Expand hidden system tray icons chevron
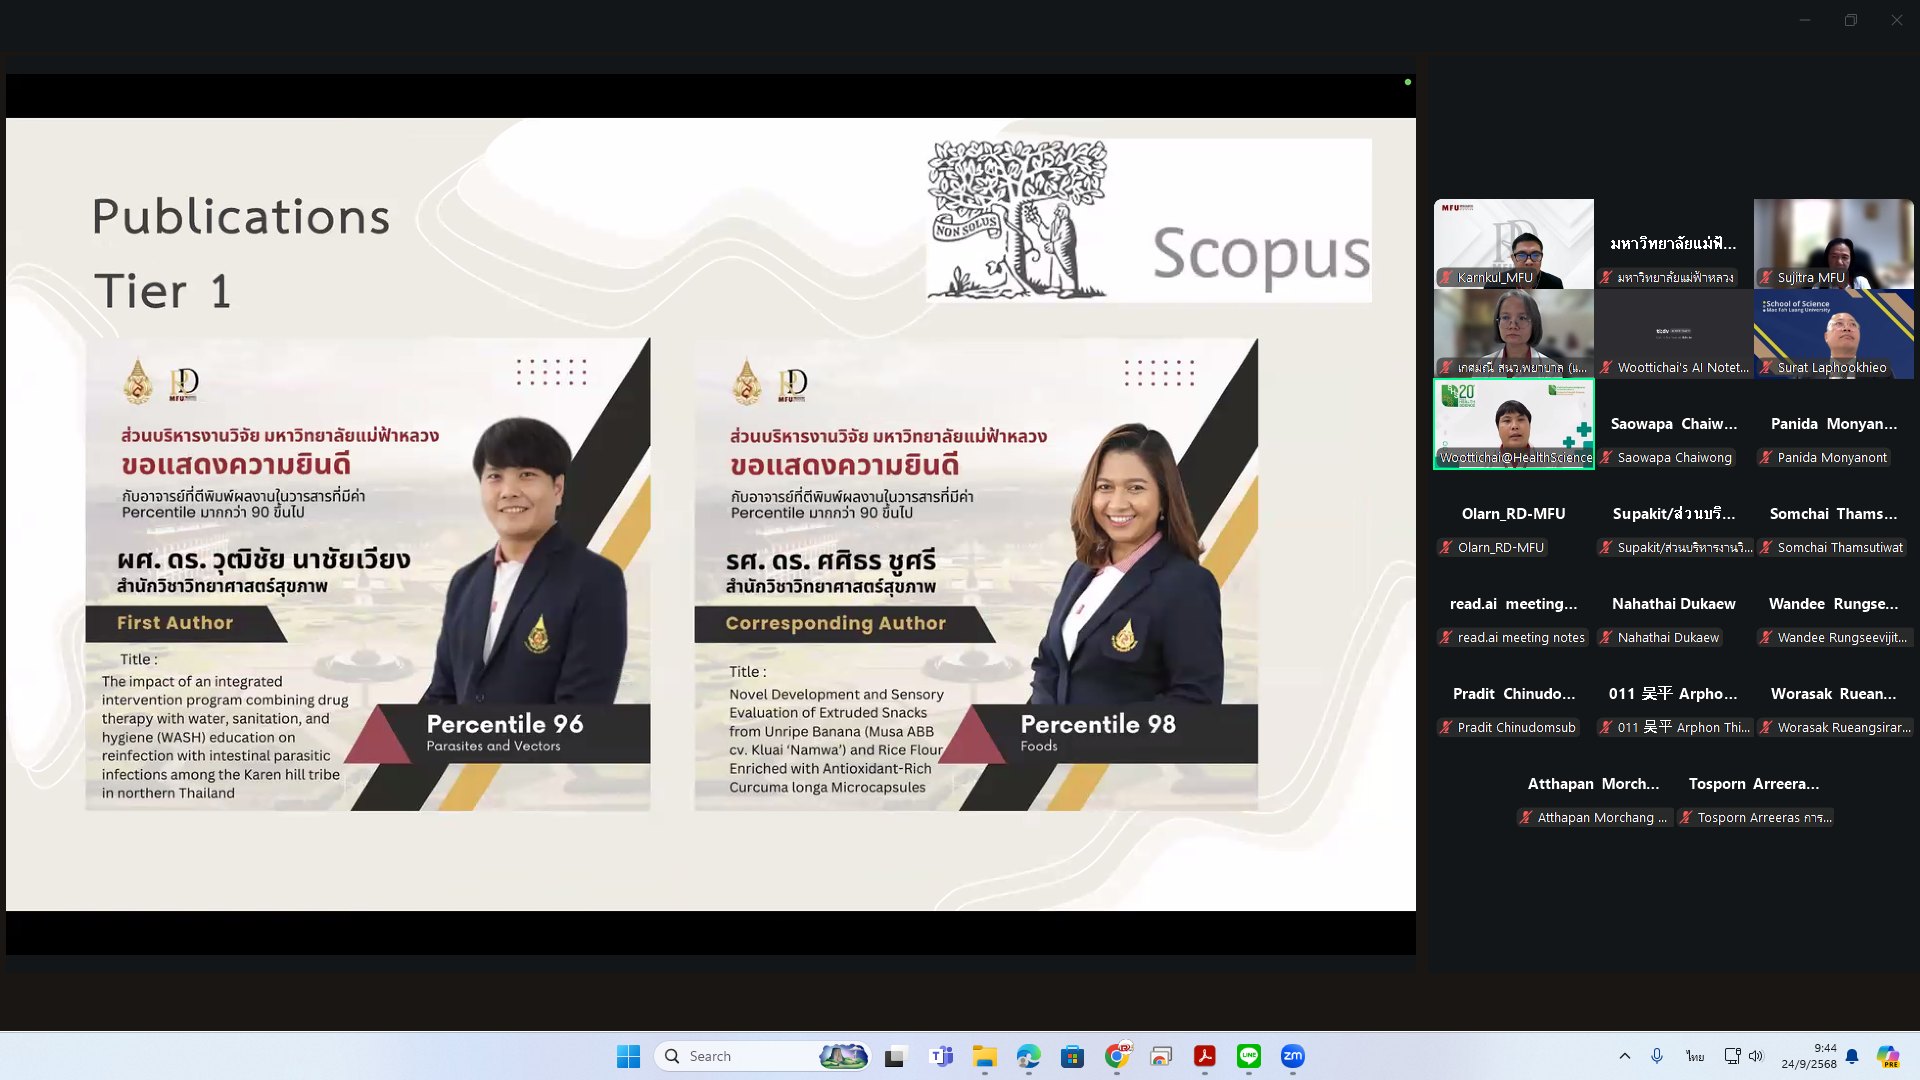 click(1624, 1056)
